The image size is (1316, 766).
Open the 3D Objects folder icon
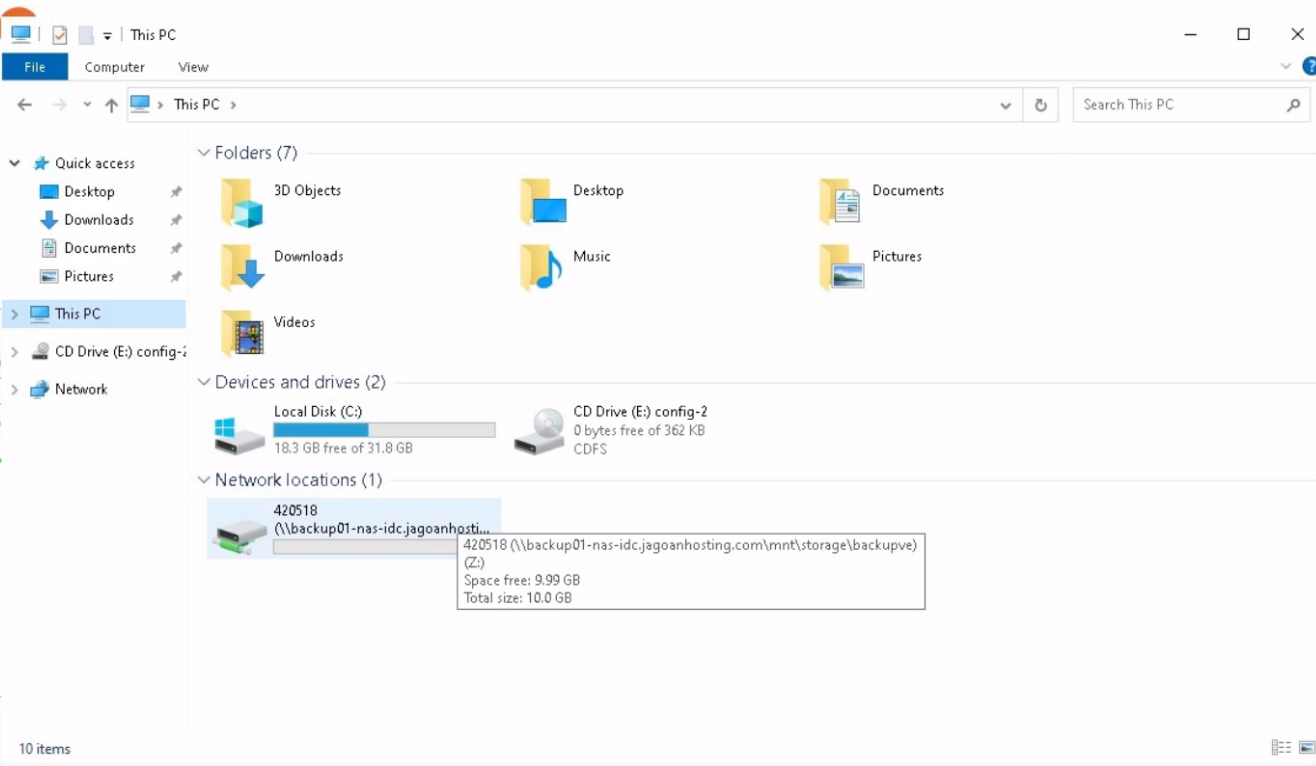tap(242, 203)
